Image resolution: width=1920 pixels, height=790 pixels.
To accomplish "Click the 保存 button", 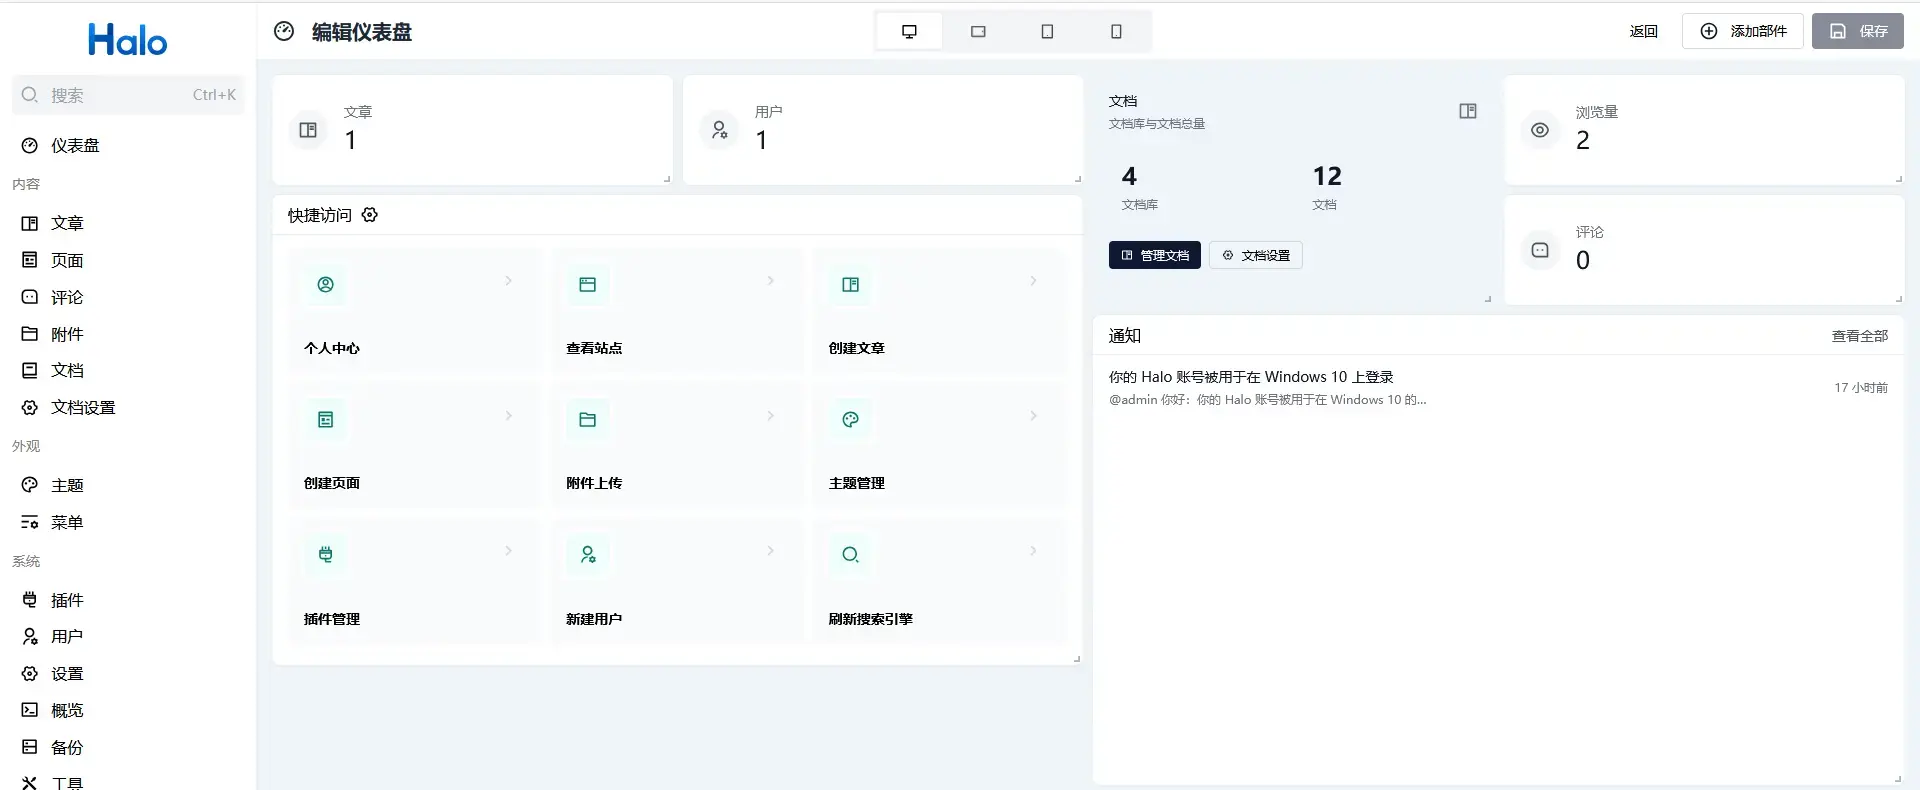I will [1858, 31].
